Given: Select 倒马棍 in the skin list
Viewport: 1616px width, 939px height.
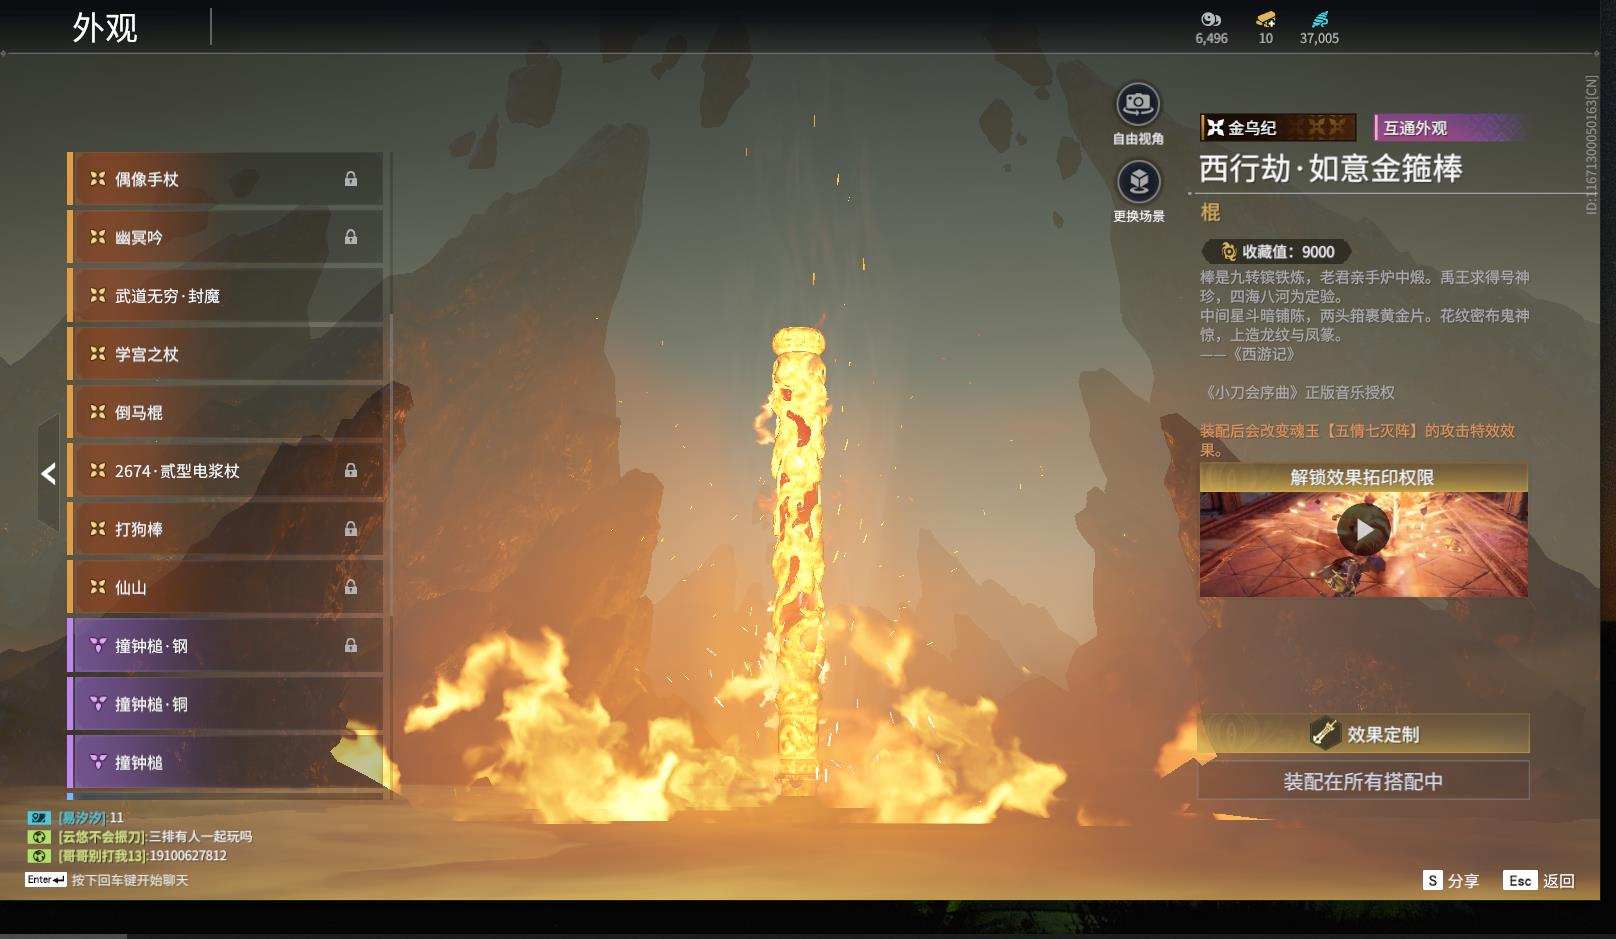Looking at the screenshot, I should (225, 412).
